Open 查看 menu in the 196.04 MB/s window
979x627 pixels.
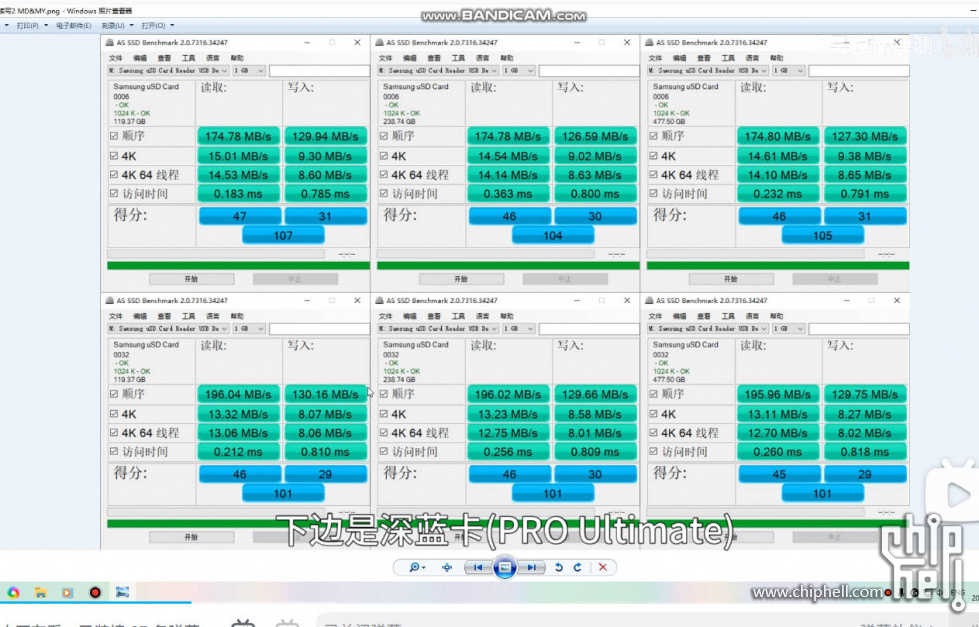(164, 315)
